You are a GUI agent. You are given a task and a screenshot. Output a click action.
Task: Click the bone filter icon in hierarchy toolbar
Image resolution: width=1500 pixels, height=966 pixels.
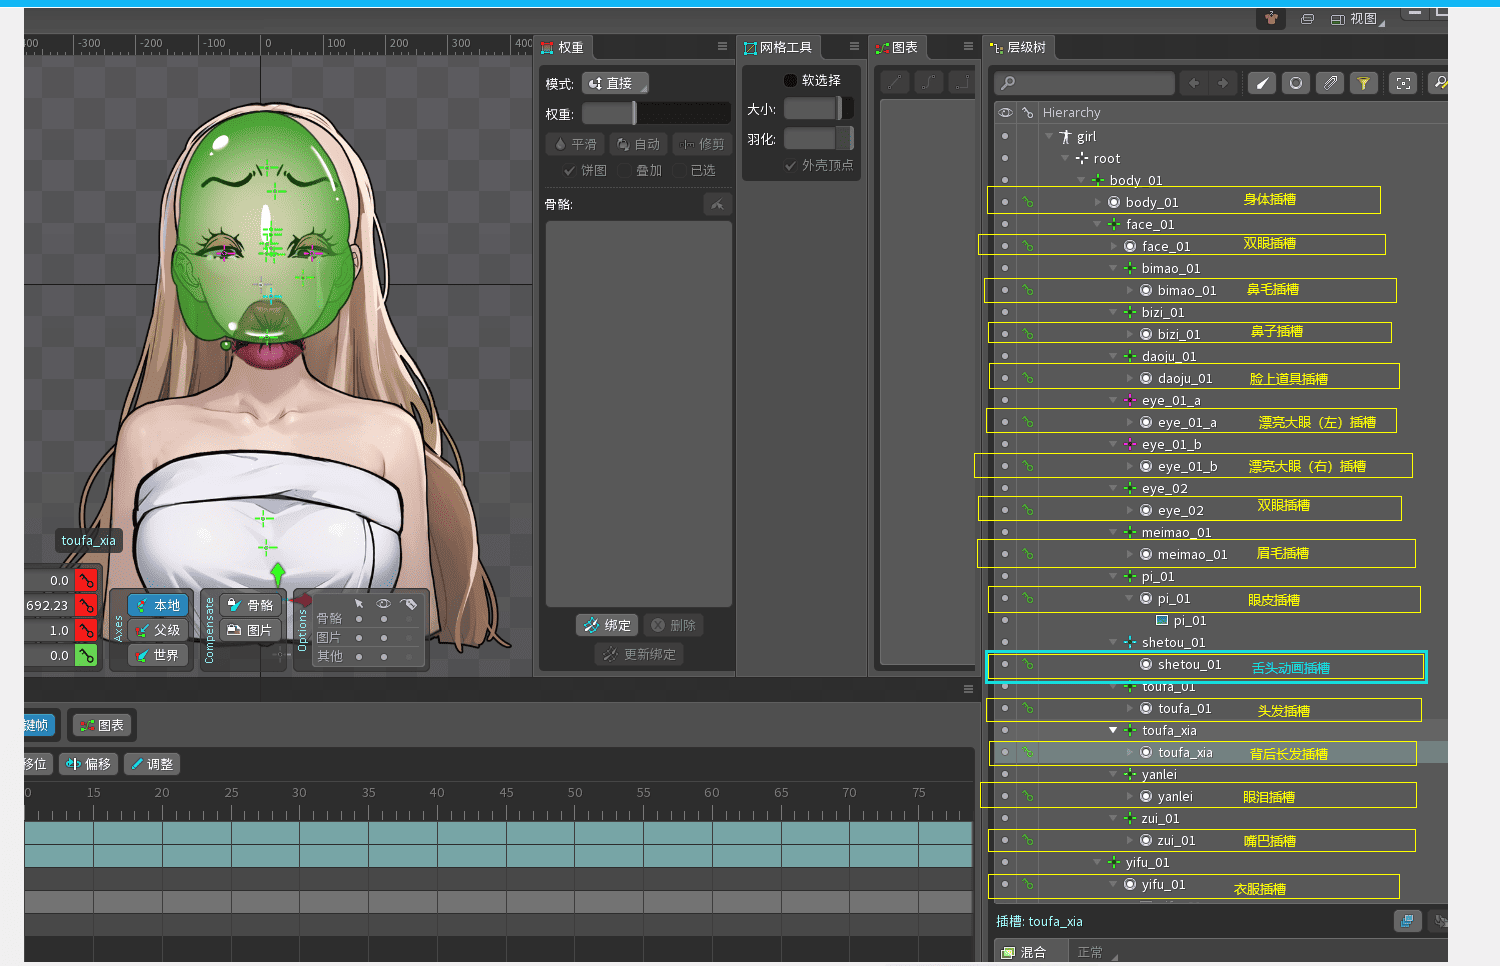point(1262,83)
